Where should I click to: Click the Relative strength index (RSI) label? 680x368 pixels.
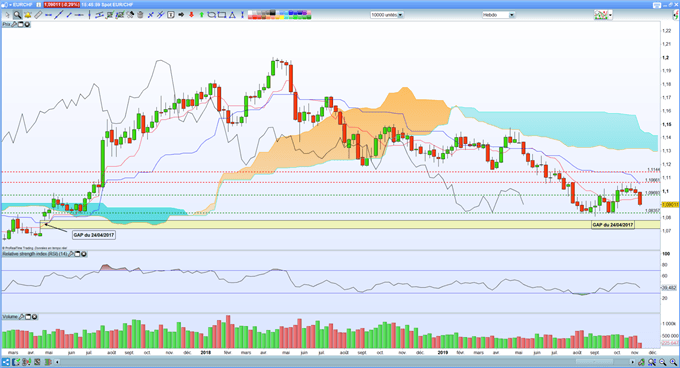pos(35,254)
